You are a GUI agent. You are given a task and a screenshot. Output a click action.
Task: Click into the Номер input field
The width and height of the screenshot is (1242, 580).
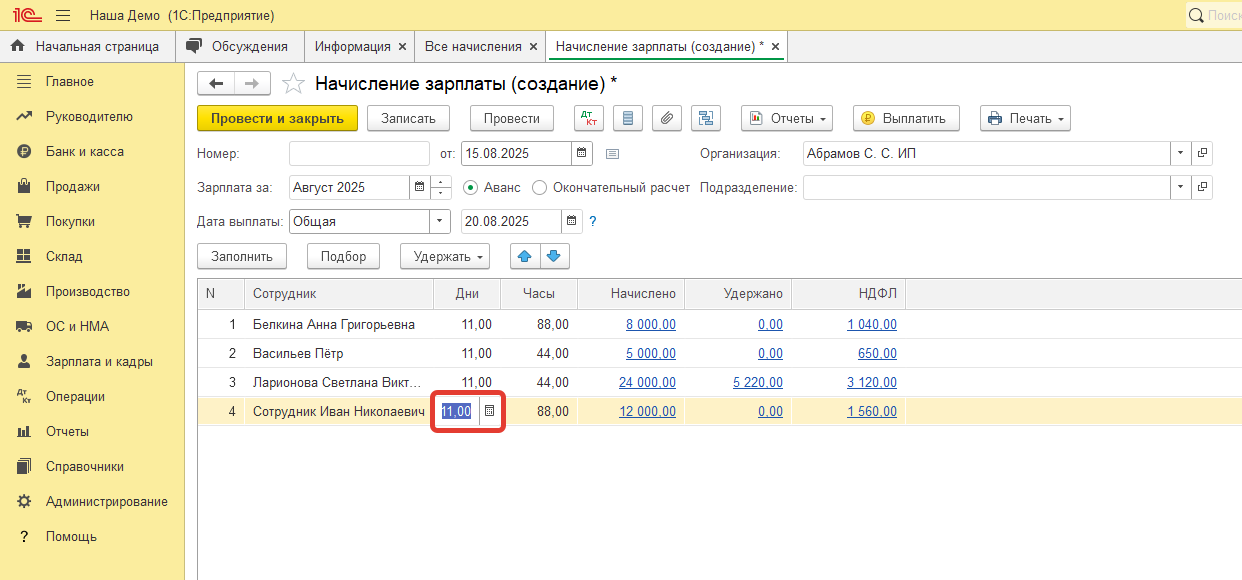[x=359, y=153]
